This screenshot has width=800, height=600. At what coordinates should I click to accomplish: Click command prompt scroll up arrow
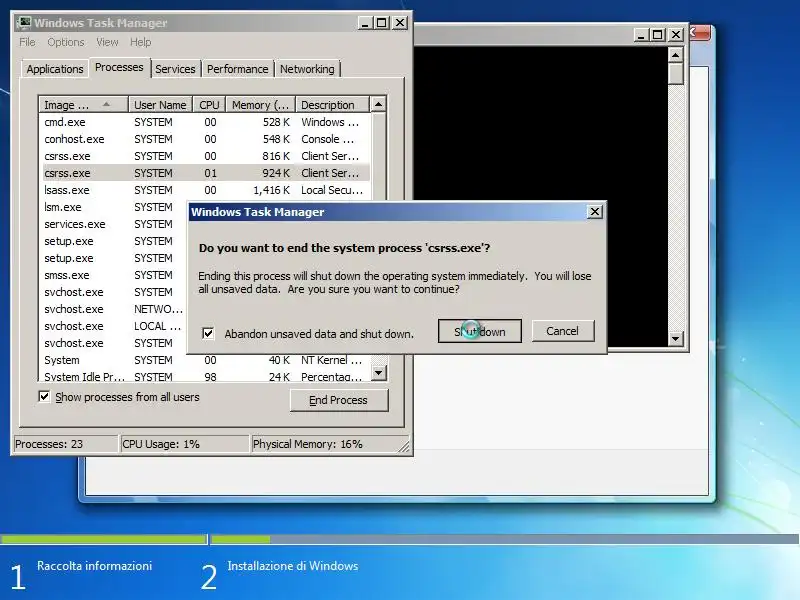point(676,54)
